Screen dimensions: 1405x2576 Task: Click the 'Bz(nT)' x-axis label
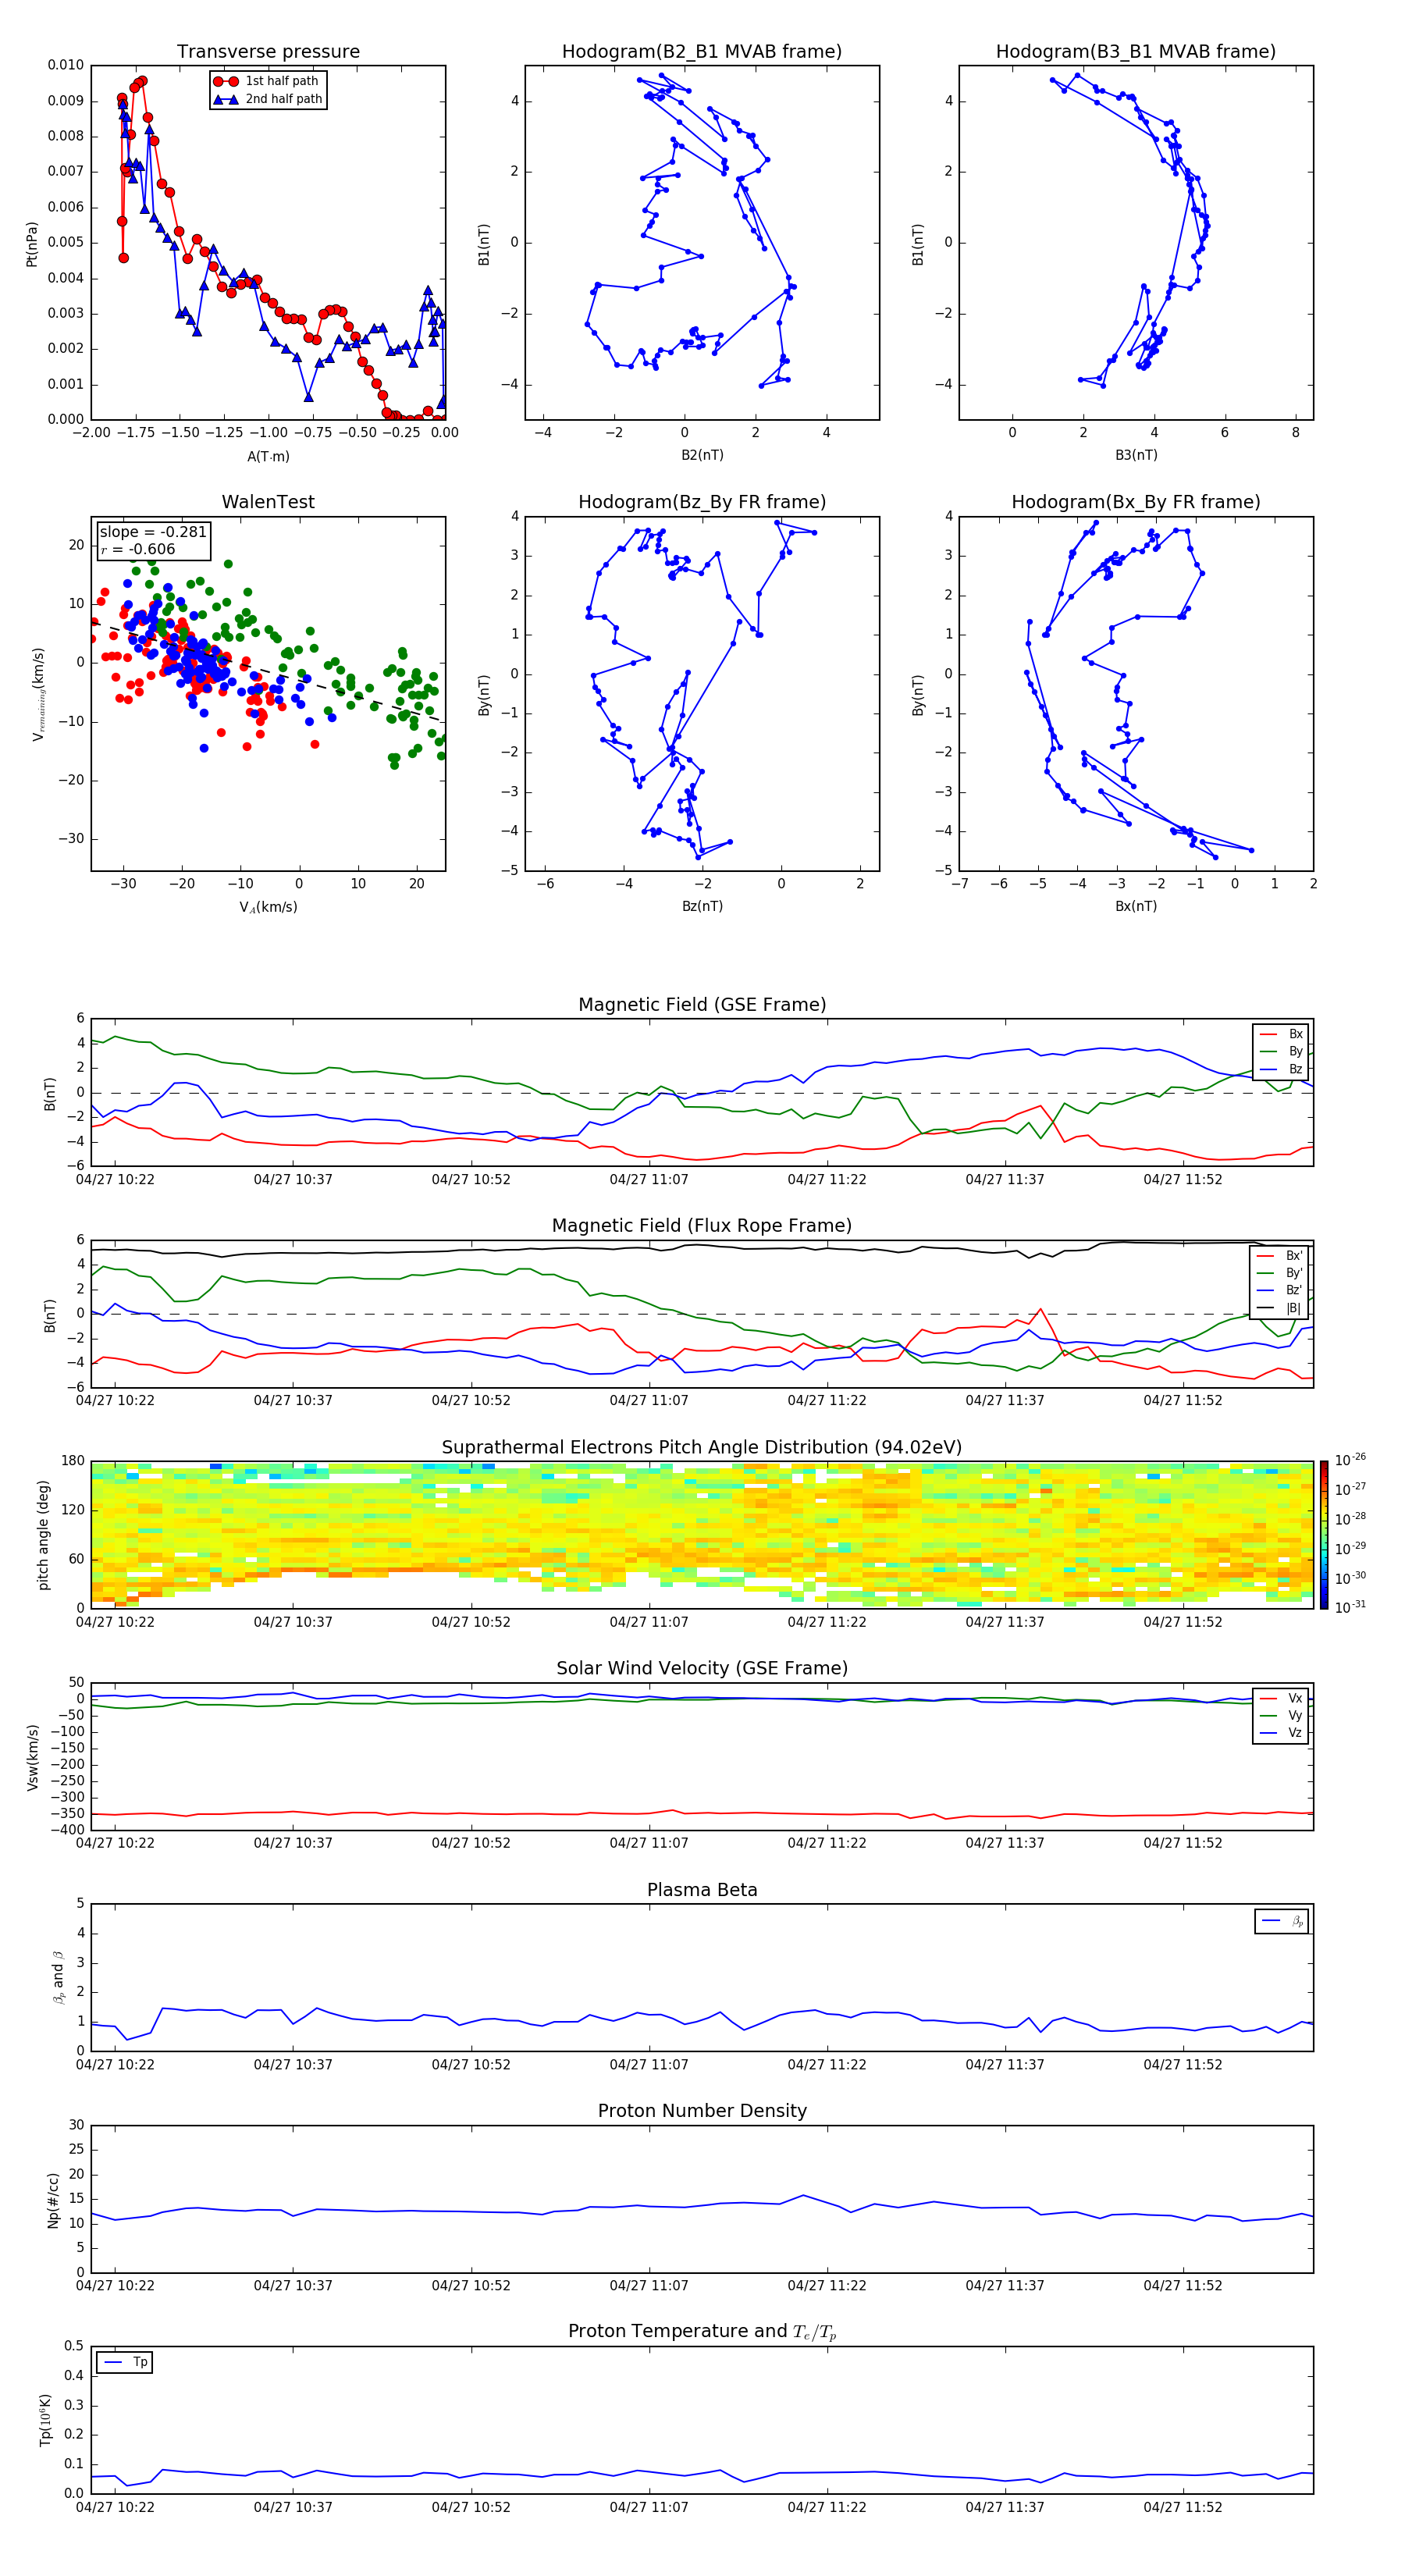(x=702, y=906)
